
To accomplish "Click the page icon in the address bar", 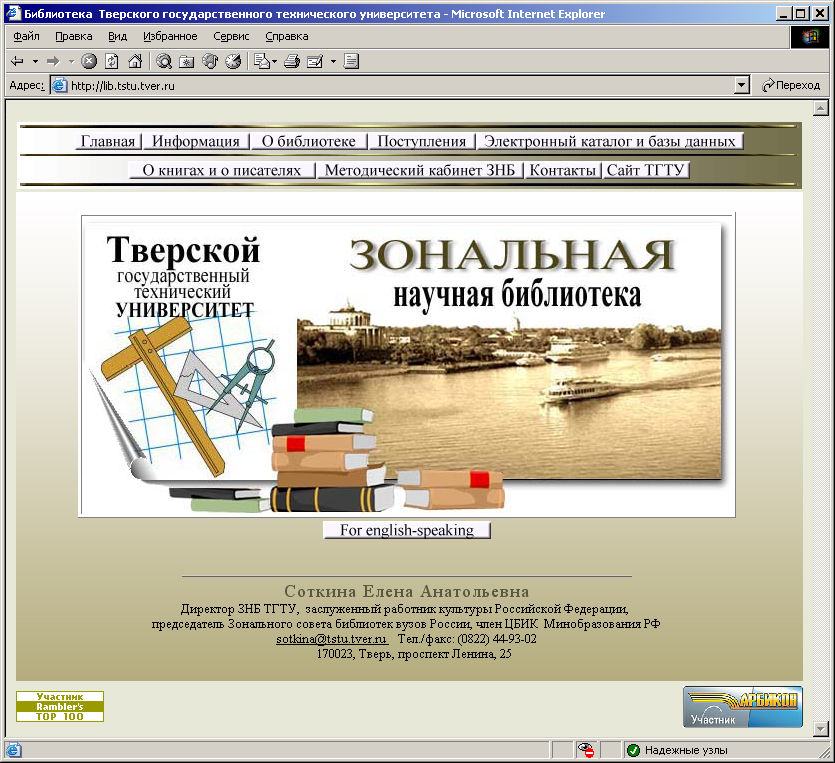I will click(59, 85).
